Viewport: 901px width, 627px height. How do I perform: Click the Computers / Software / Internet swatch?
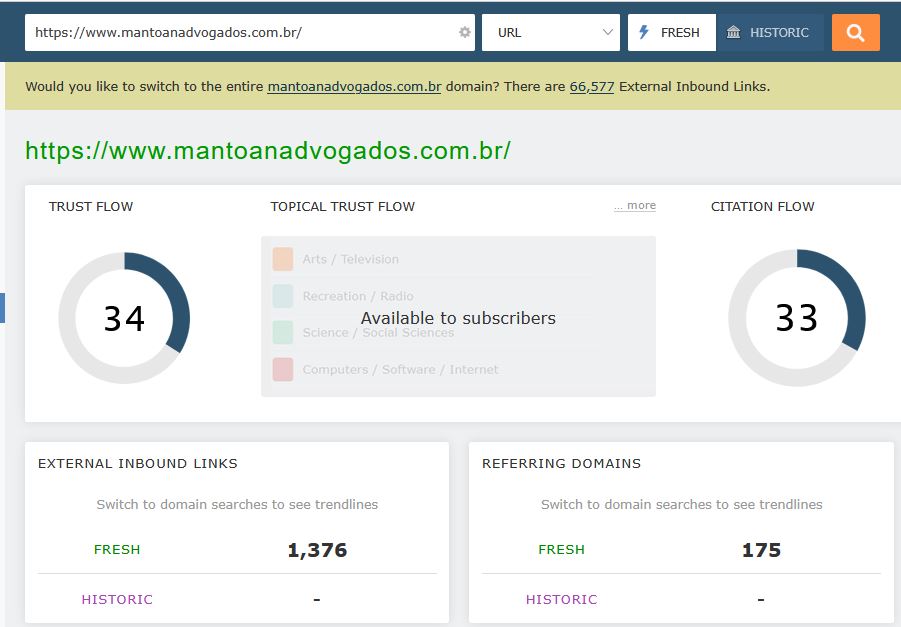283,370
